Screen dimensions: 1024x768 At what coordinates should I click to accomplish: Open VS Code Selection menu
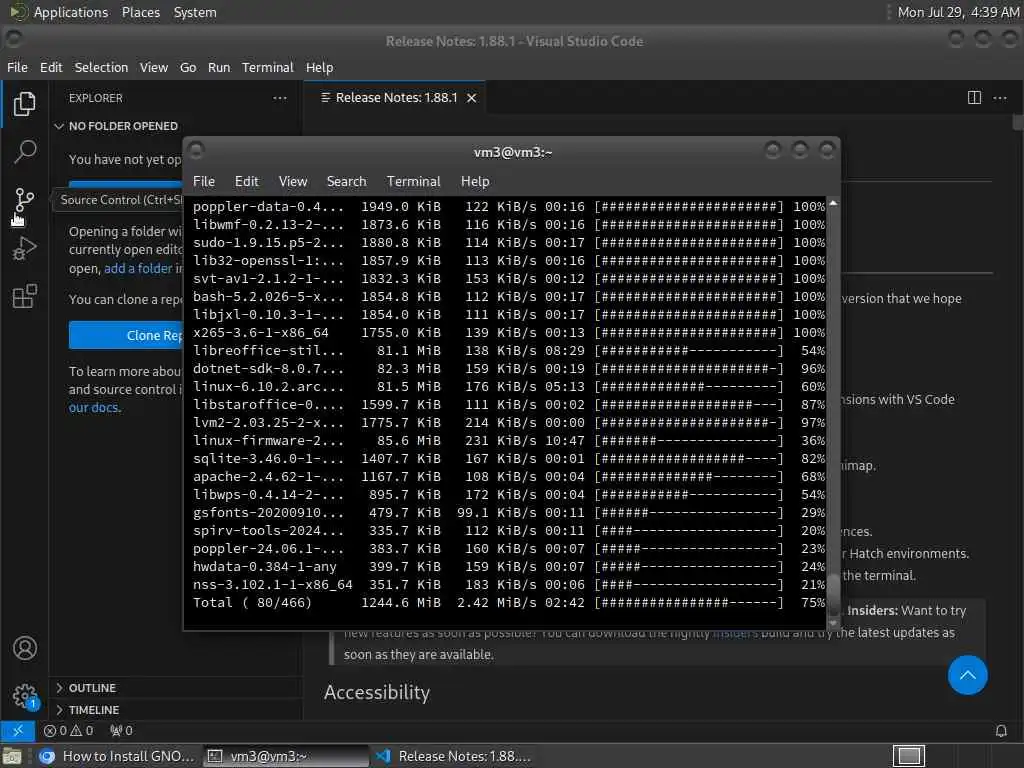coord(101,67)
